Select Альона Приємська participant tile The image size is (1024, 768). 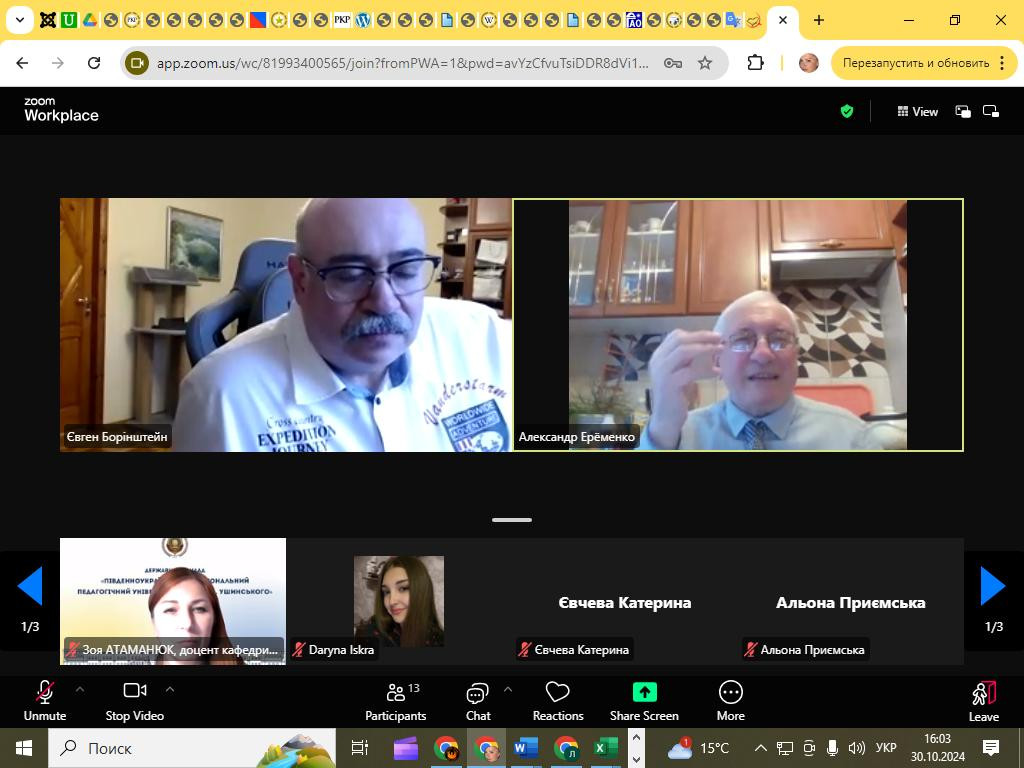click(851, 601)
